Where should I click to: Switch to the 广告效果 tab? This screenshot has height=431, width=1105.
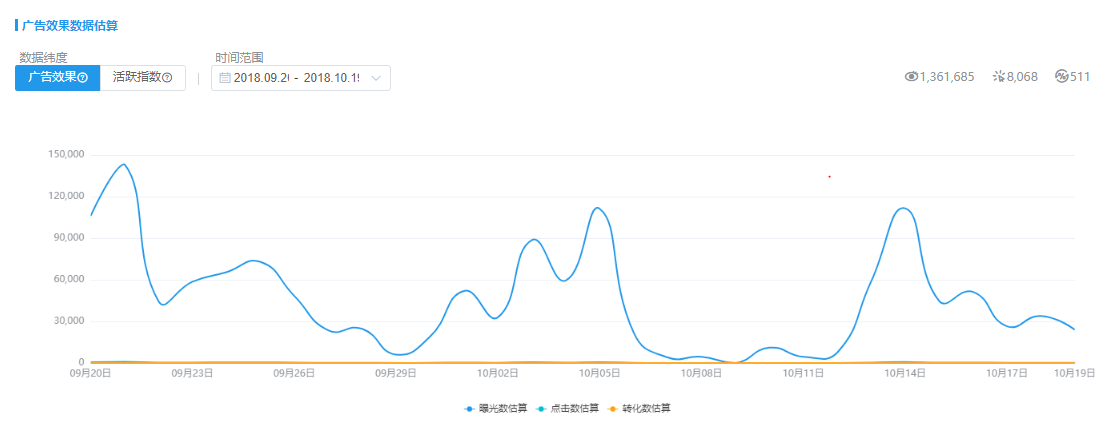(53, 78)
